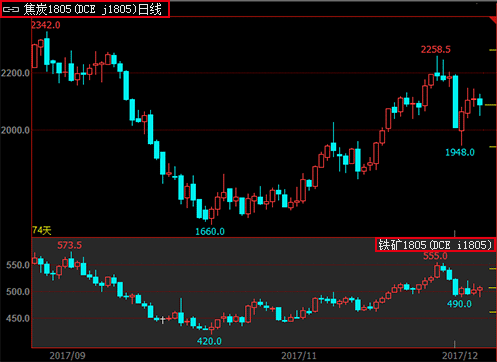Click the 2017/12 date axis label

(x=460, y=356)
